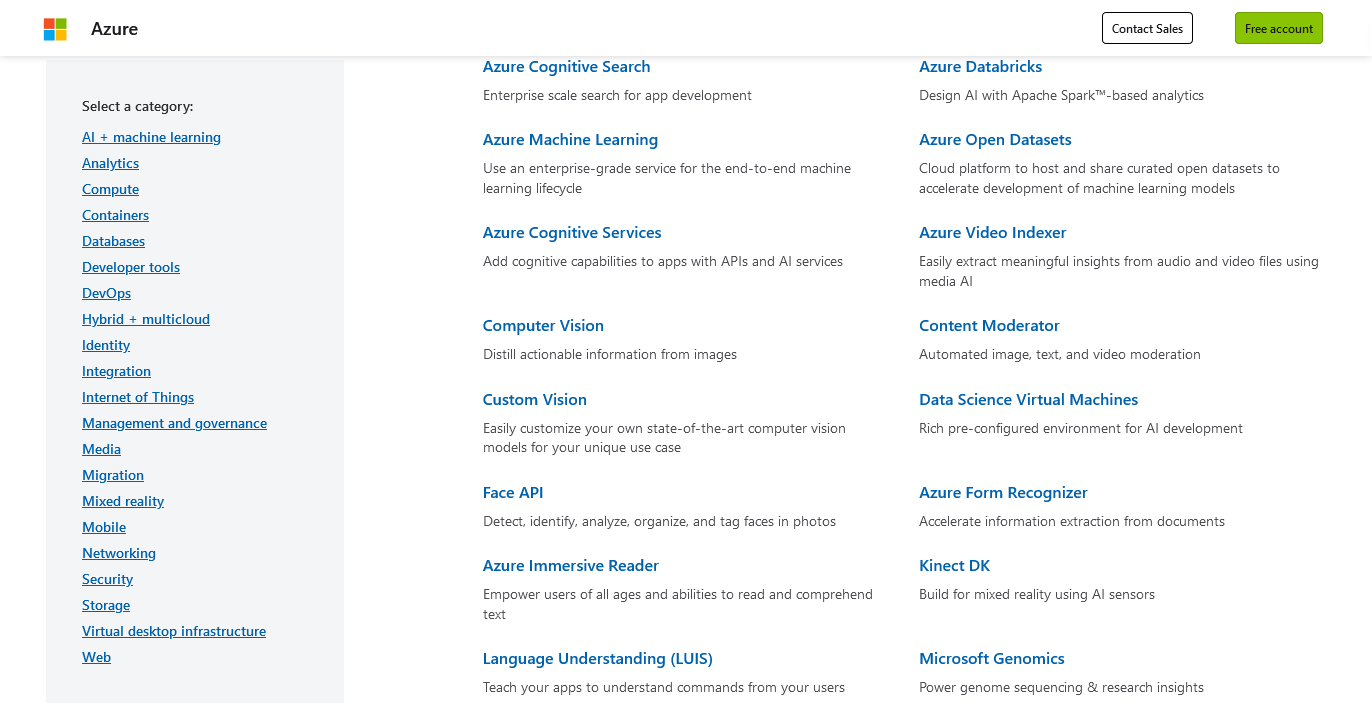Open the Management and governance category

pyautogui.click(x=174, y=423)
